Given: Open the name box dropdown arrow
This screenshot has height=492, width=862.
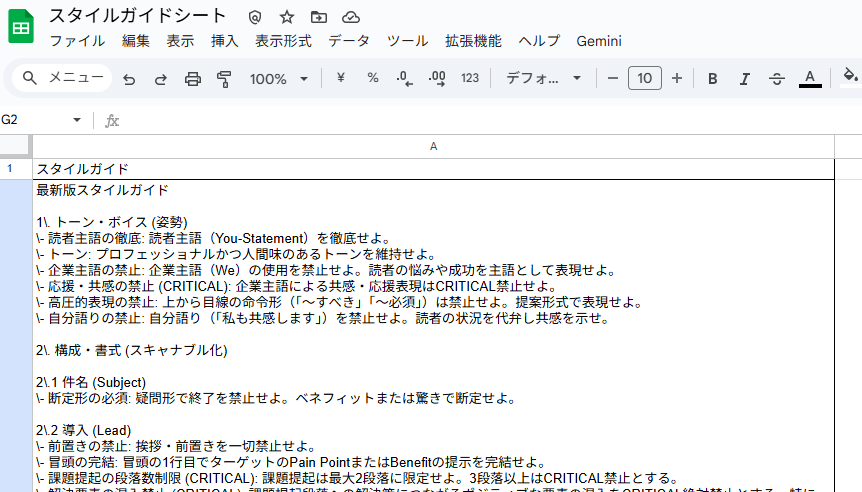Looking at the screenshot, I should pyautogui.click(x=77, y=120).
